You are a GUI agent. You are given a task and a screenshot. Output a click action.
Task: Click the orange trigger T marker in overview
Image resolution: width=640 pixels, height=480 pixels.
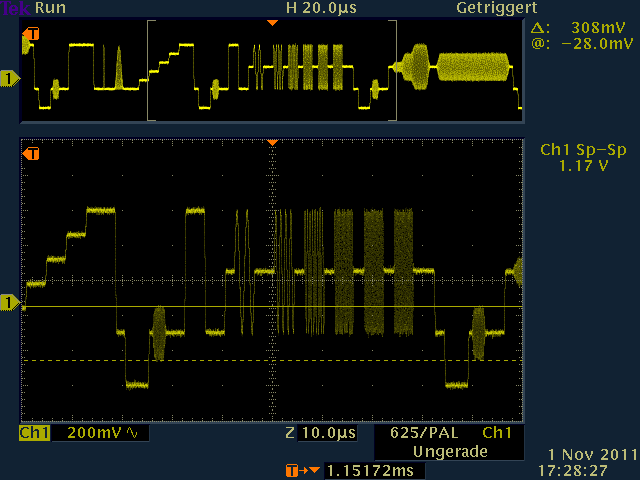coord(32,35)
